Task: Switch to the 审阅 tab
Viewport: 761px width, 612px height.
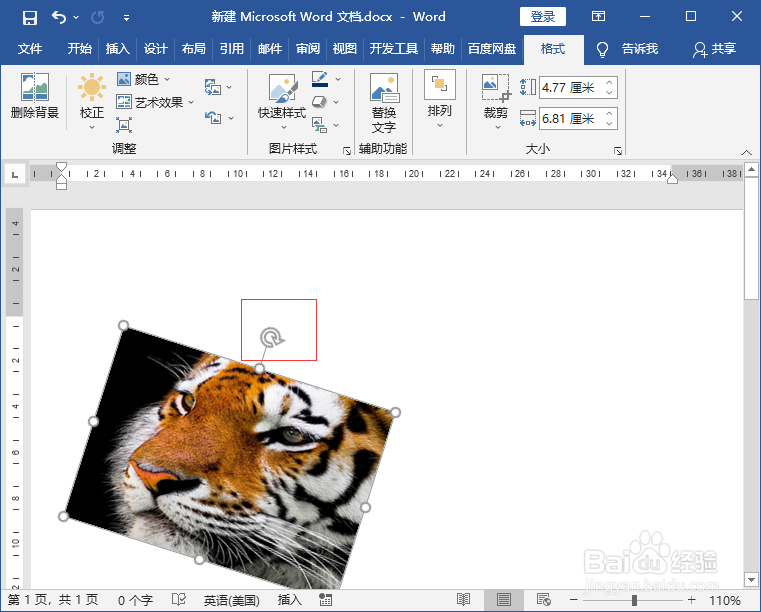Action: [308, 49]
